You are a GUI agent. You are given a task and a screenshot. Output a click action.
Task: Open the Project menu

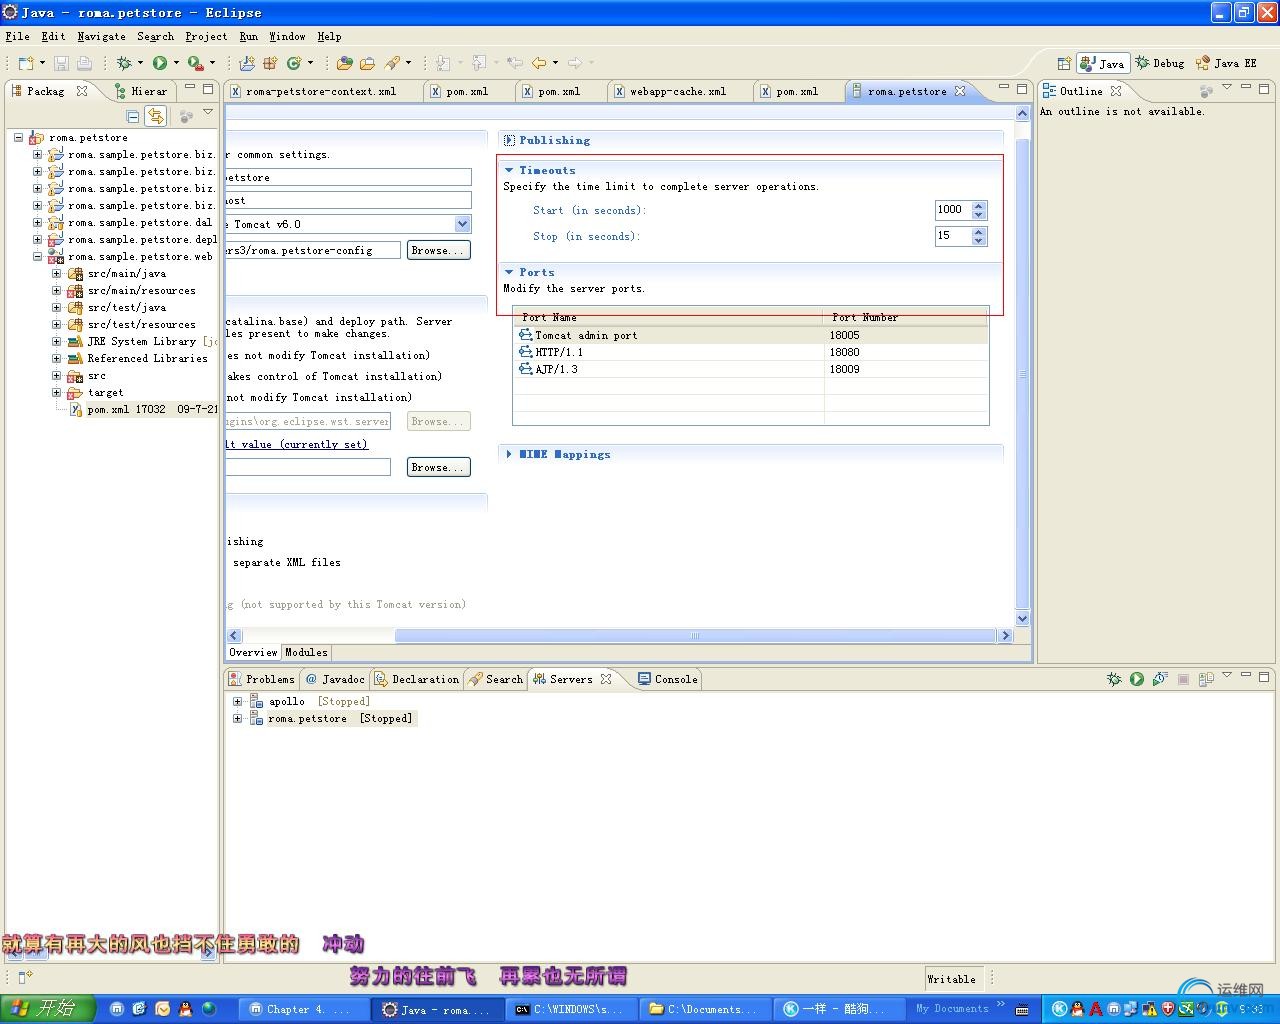(206, 36)
